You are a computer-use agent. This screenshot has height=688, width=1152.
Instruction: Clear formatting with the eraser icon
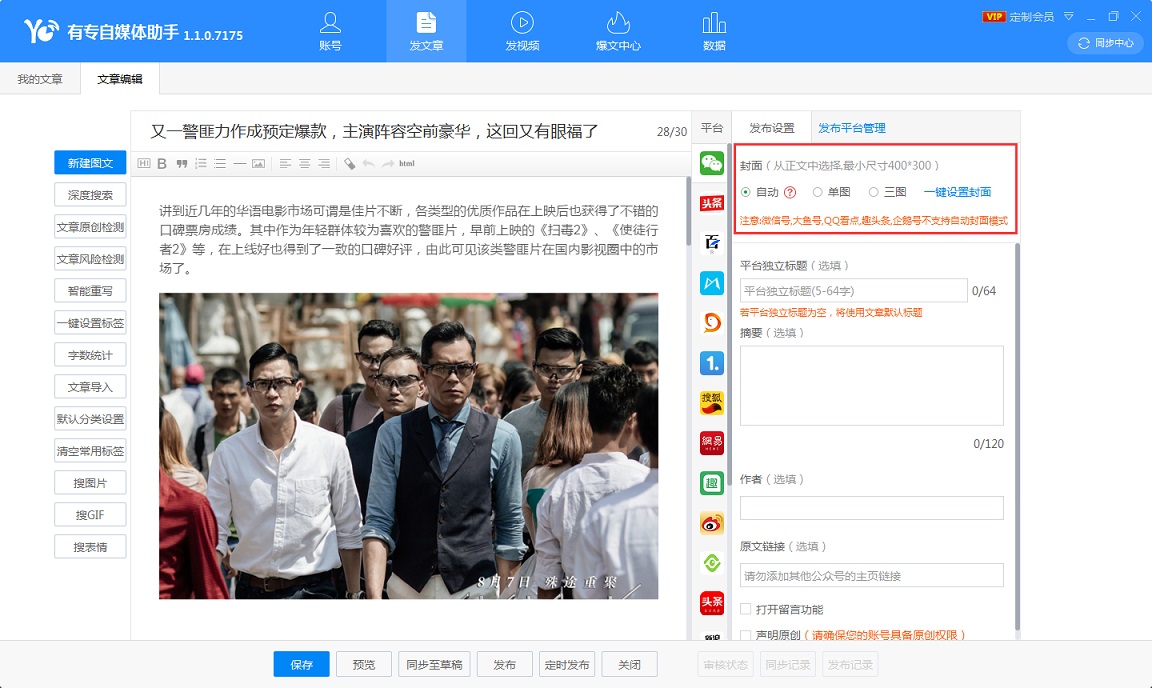pos(350,163)
